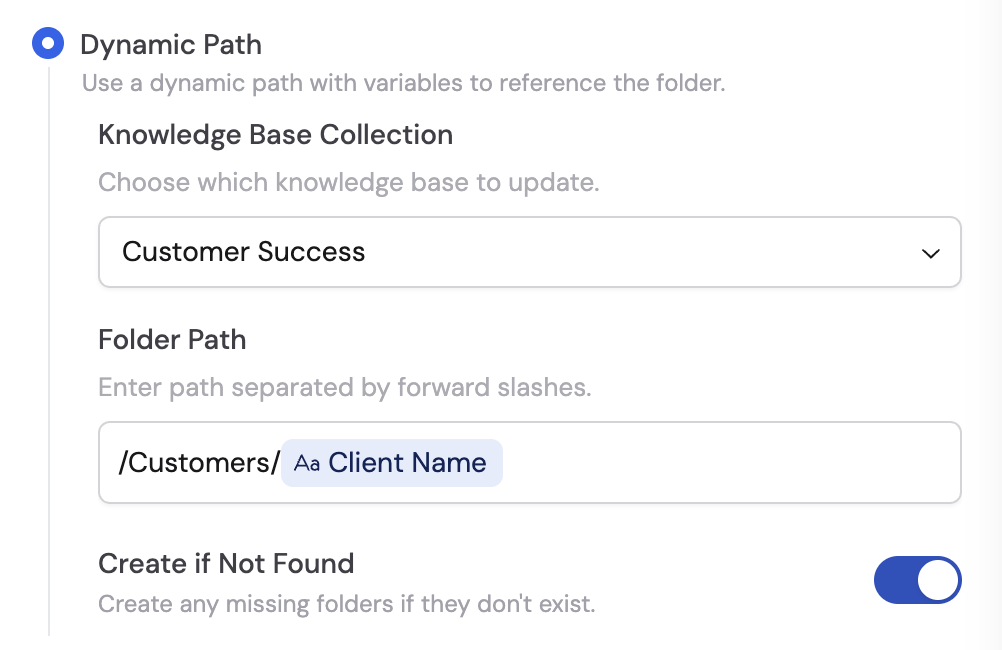
Task: Click the chevron on Knowledge Base Collection dropdown
Action: click(x=931, y=252)
